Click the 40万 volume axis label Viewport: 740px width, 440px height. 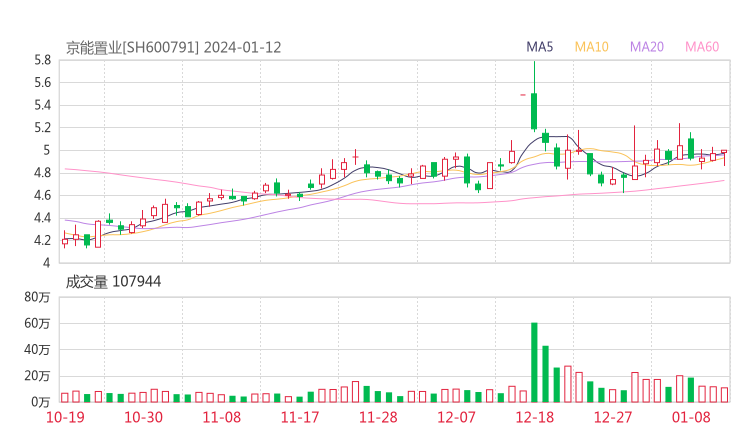point(37,350)
